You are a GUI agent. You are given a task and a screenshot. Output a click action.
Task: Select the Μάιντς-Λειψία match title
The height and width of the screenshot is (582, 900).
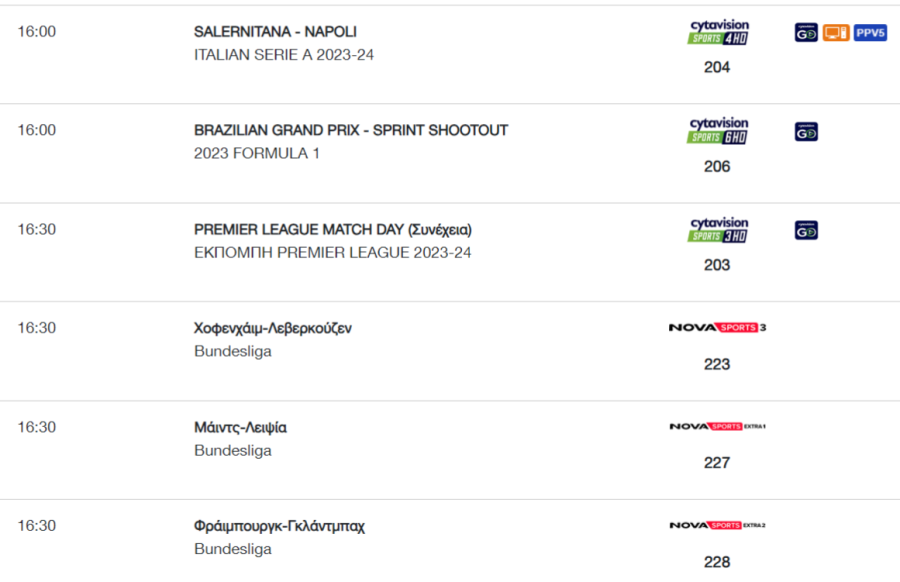pos(240,428)
